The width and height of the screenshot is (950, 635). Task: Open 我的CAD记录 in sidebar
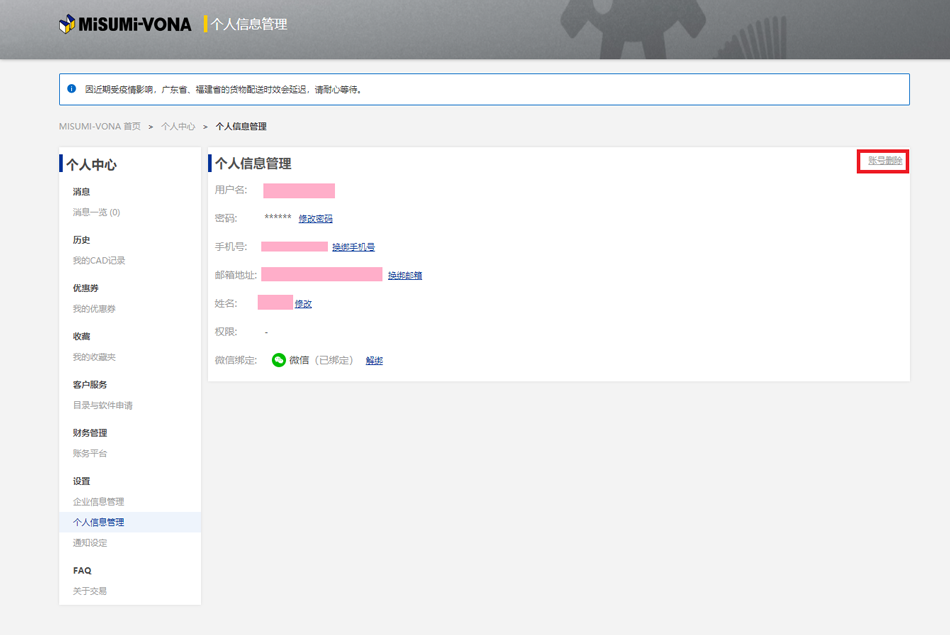pyautogui.click(x=99, y=261)
